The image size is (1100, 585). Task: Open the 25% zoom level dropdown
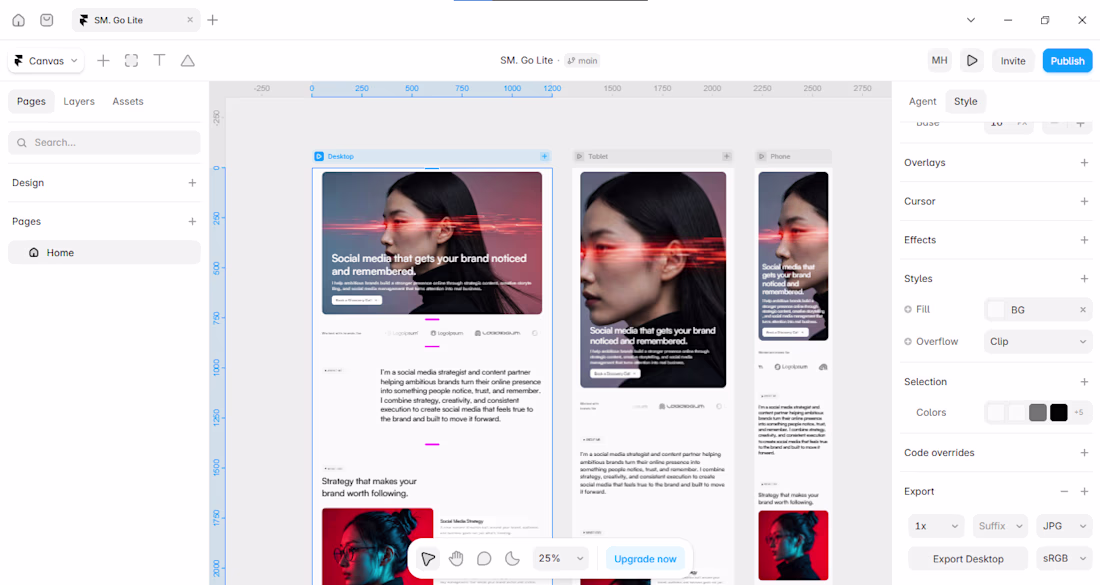coord(561,559)
